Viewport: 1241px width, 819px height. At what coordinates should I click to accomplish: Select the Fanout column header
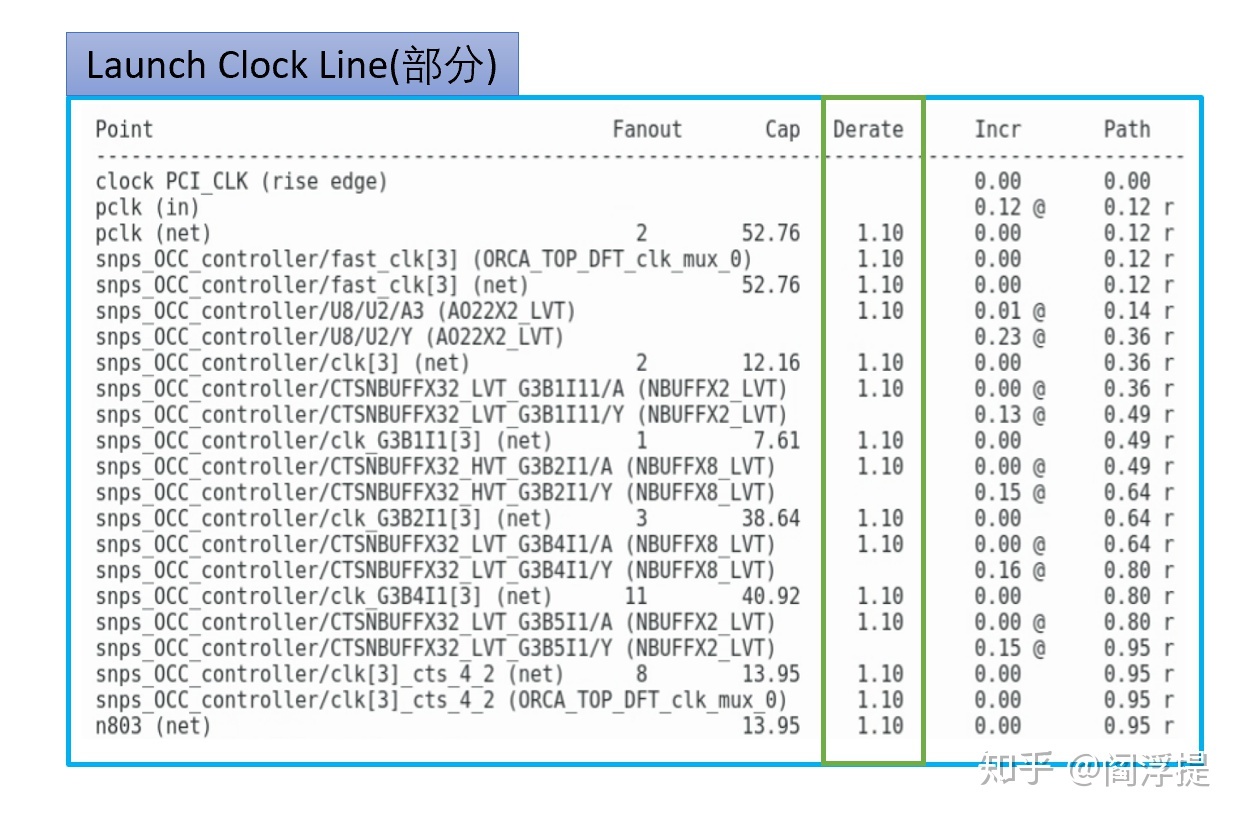647,129
